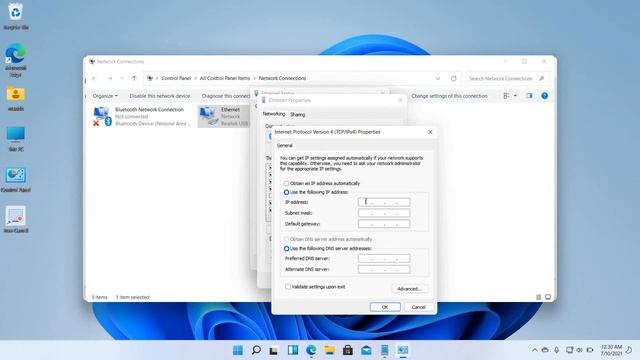
Task: Open help in Network Connections window
Action: coord(544,96)
